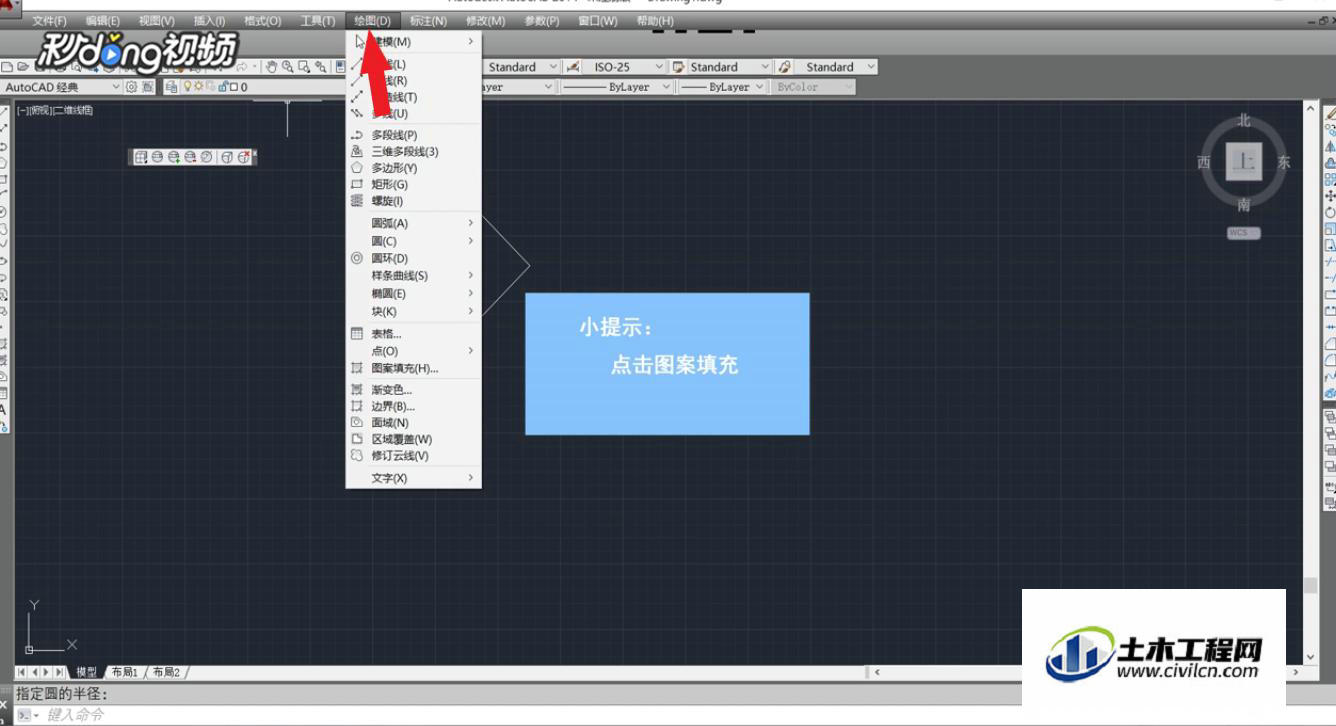This screenshot has height=726, width=1336.
Task: Open the Parametric (参数) menu
Action: pyautogui.click(x=541, y=21)
